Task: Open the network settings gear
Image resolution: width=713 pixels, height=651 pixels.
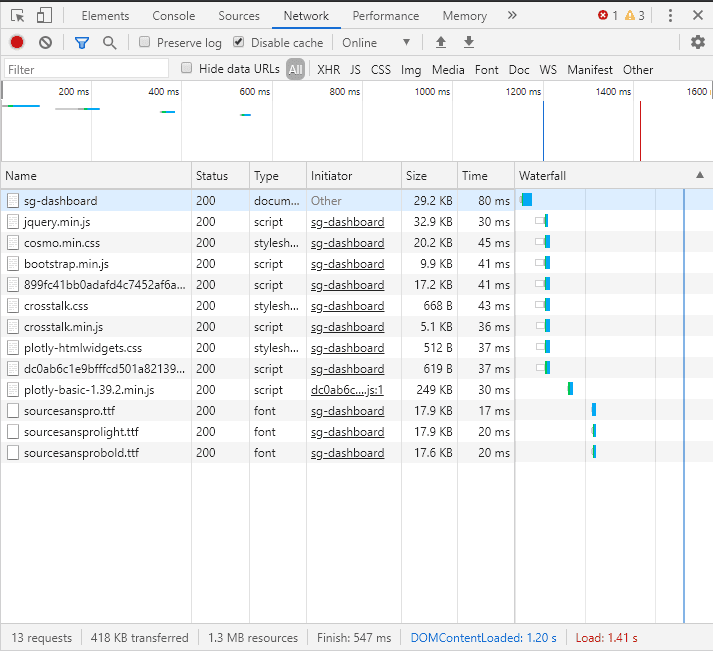Action: 698,42
